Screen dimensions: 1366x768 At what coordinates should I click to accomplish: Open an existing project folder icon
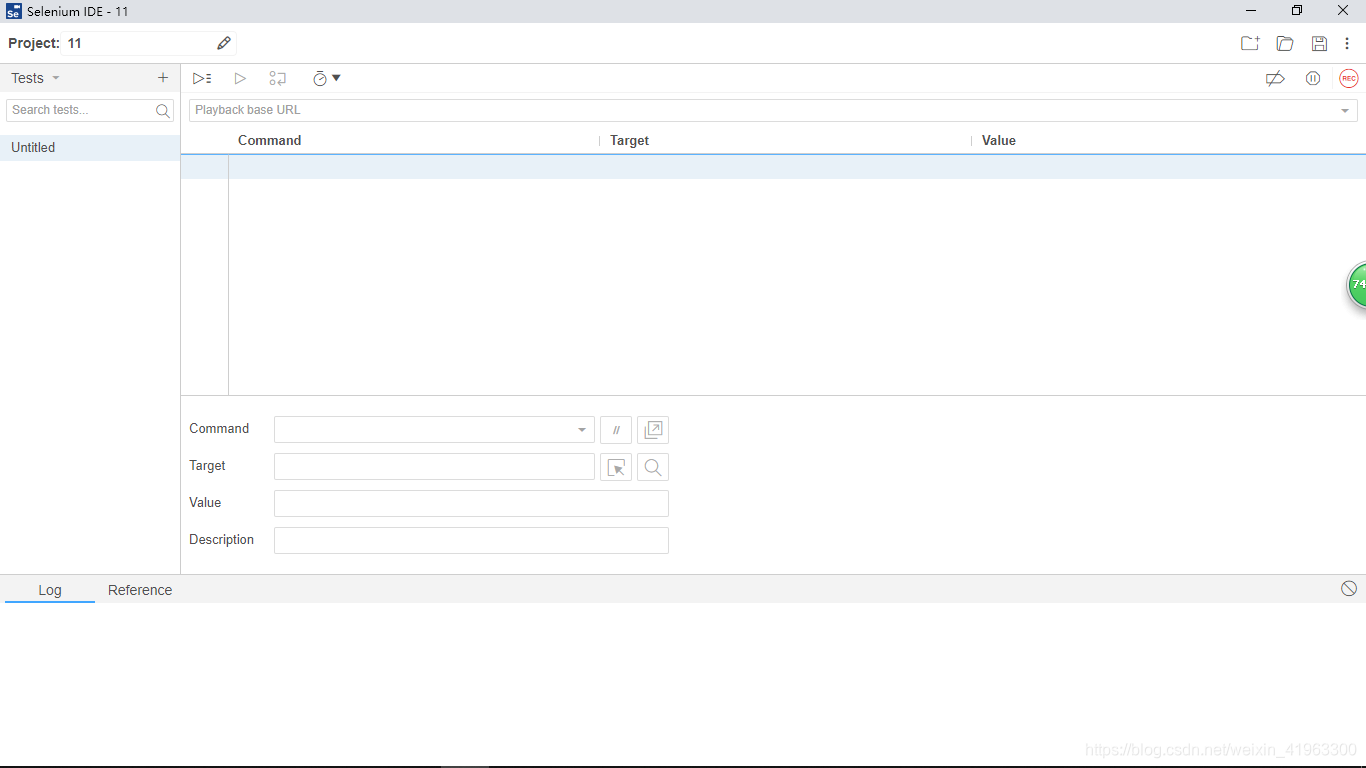point(1285,43)
